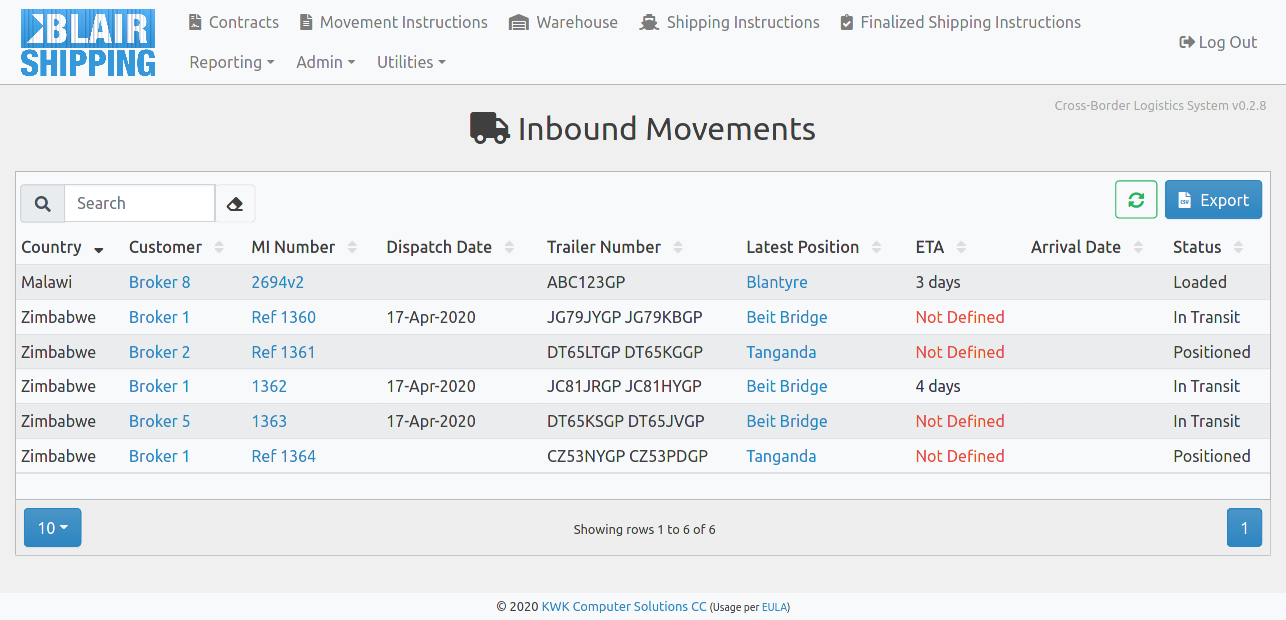
Task: Sort by the MI Number column arrows
Action: 353,247
